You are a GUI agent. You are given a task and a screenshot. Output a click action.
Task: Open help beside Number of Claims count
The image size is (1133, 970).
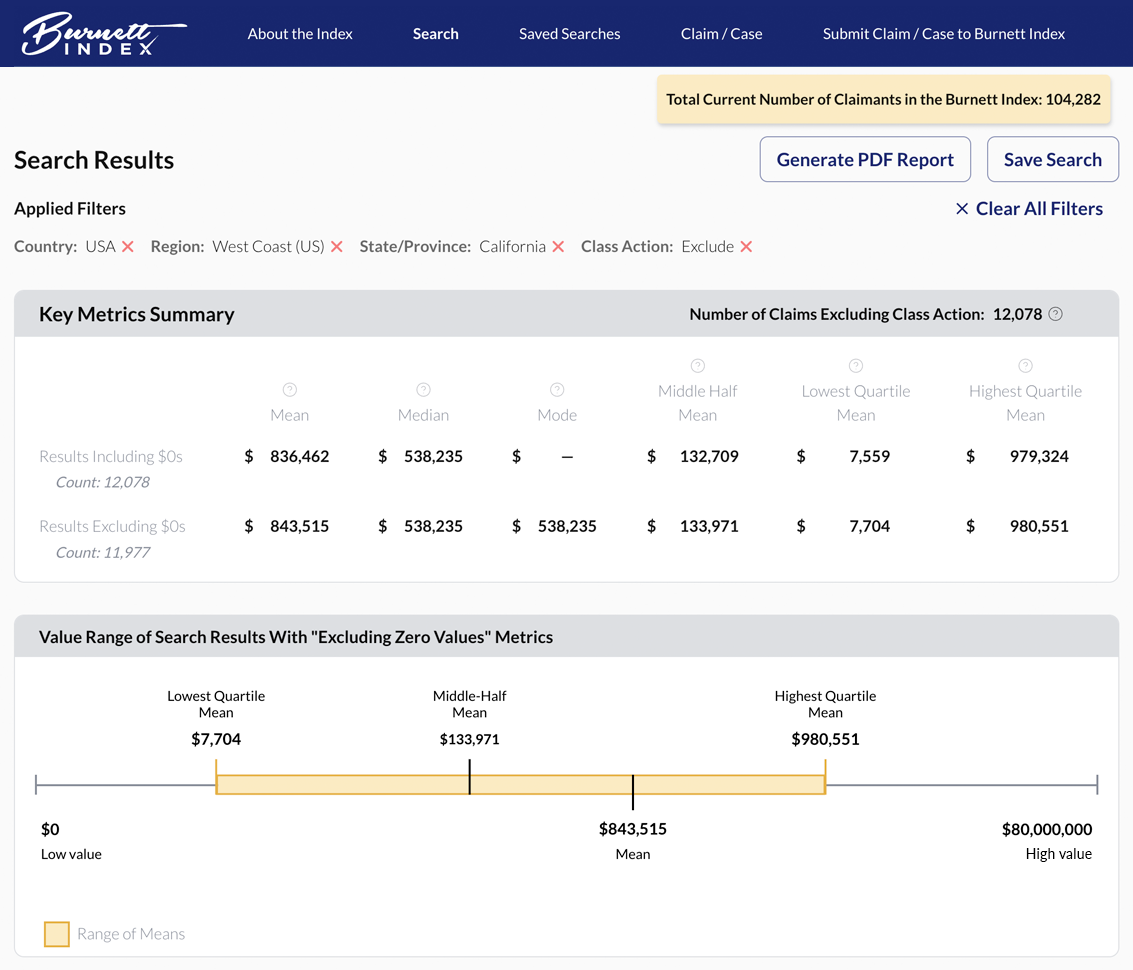coord(1055,314)
